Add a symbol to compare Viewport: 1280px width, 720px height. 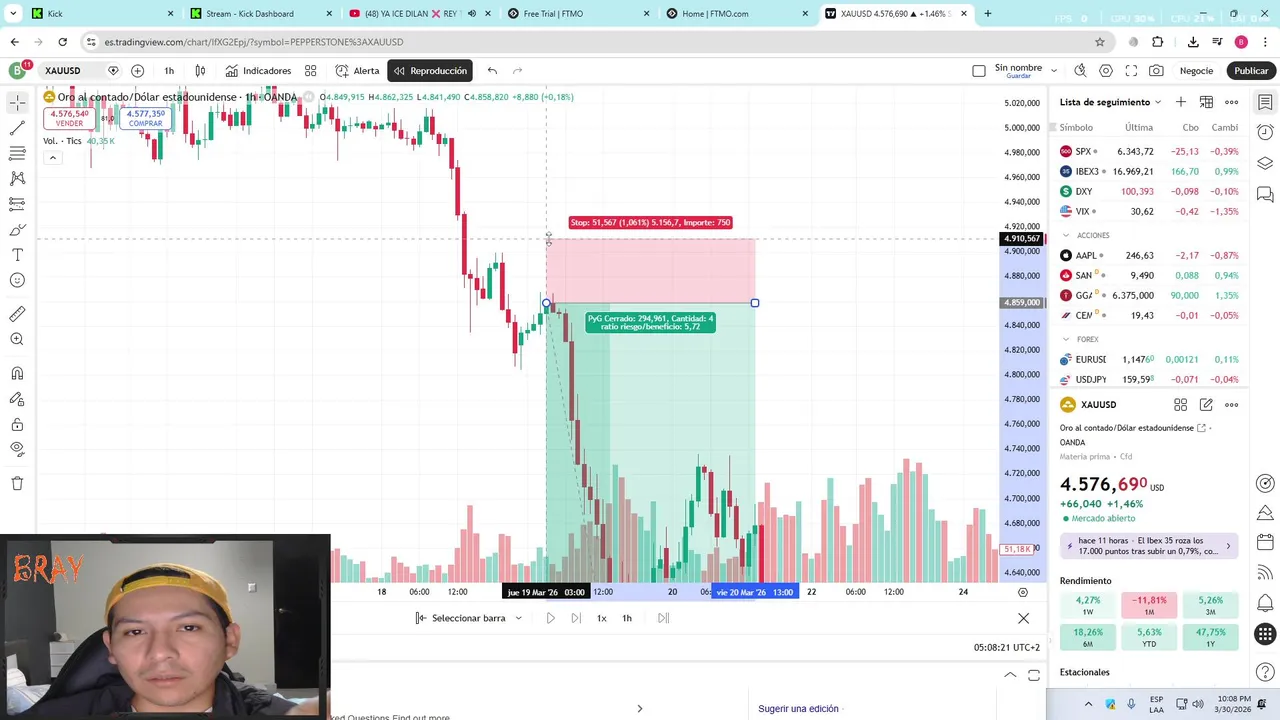pyautogui.click(x=137, y=71)
